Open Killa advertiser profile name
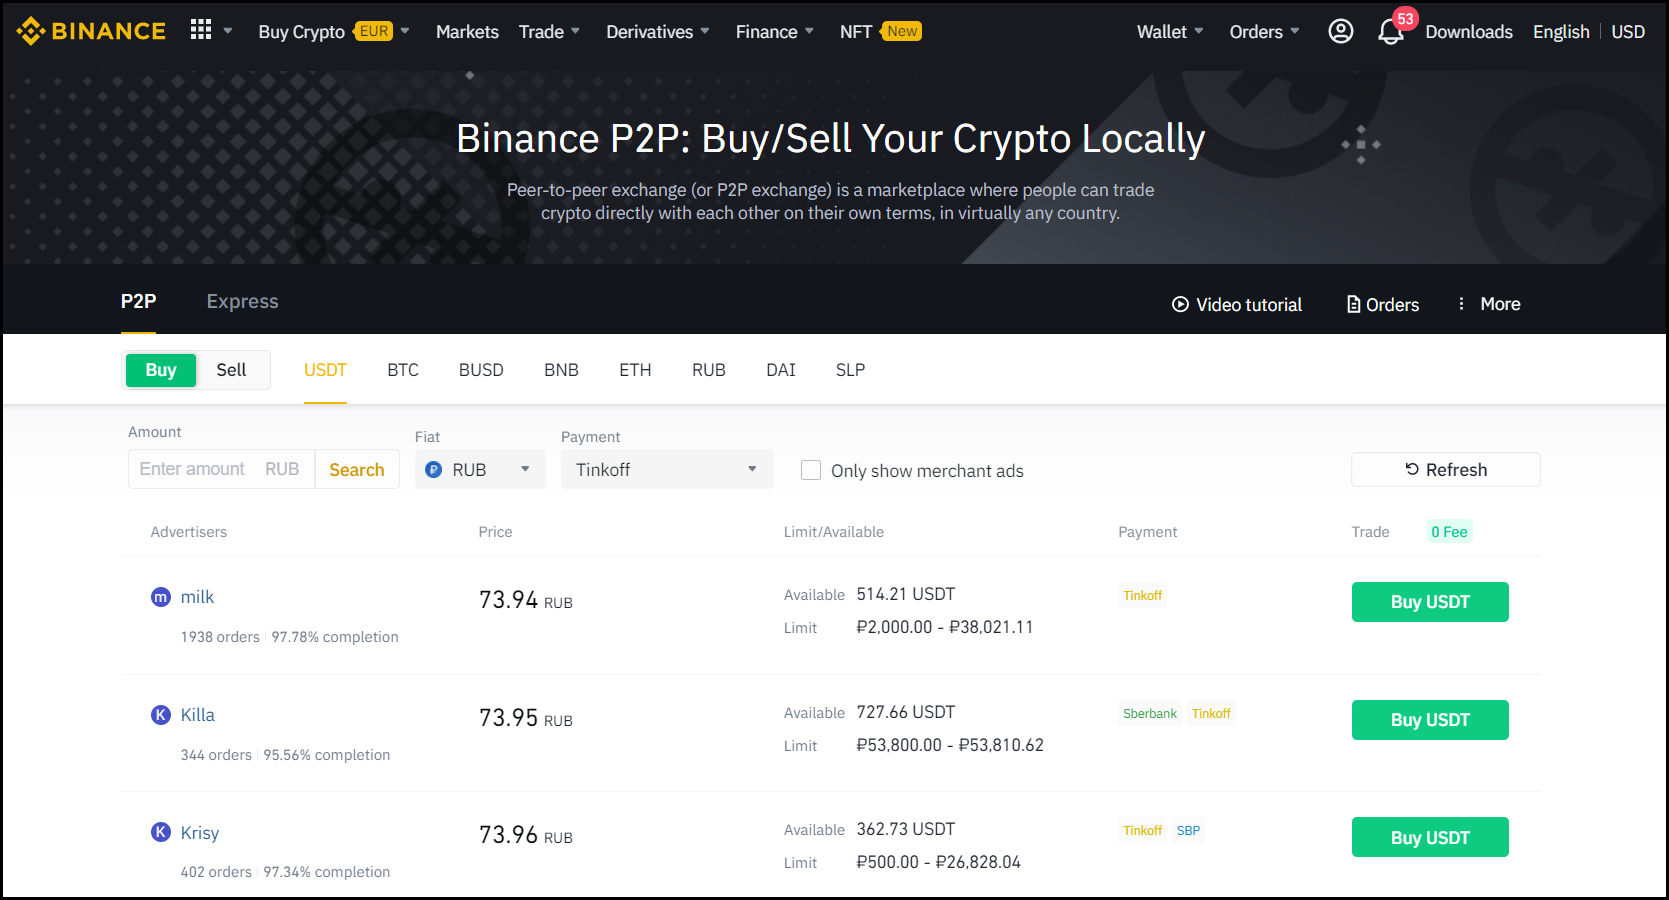 pyautogui.click(x=197, y=715)
